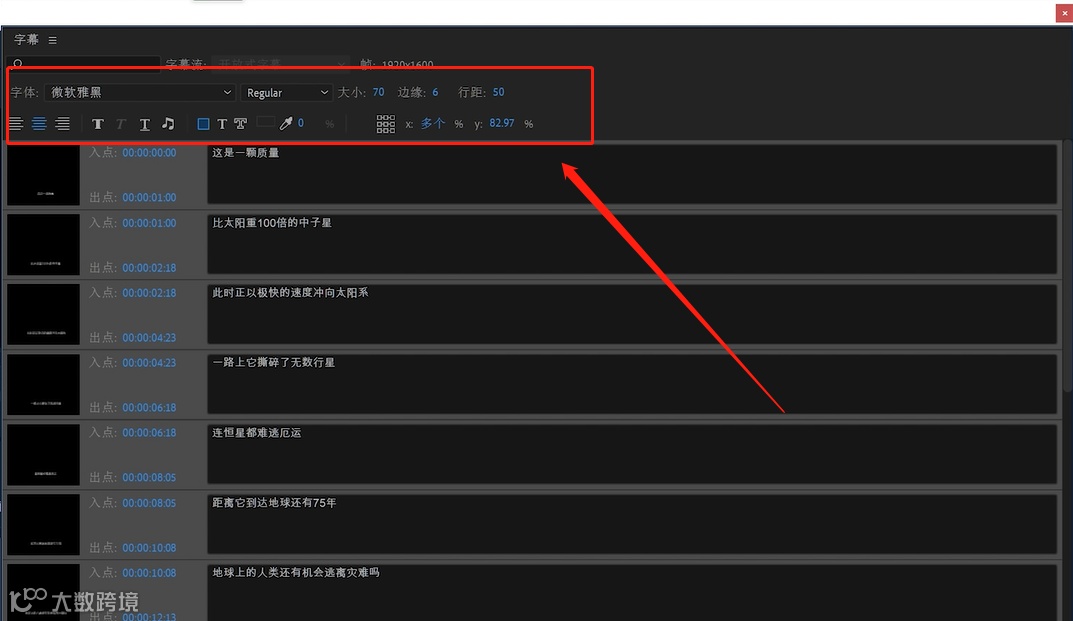
Task: Open the 微软雅黑 font dropdown
Action: [x=140, y=92]
